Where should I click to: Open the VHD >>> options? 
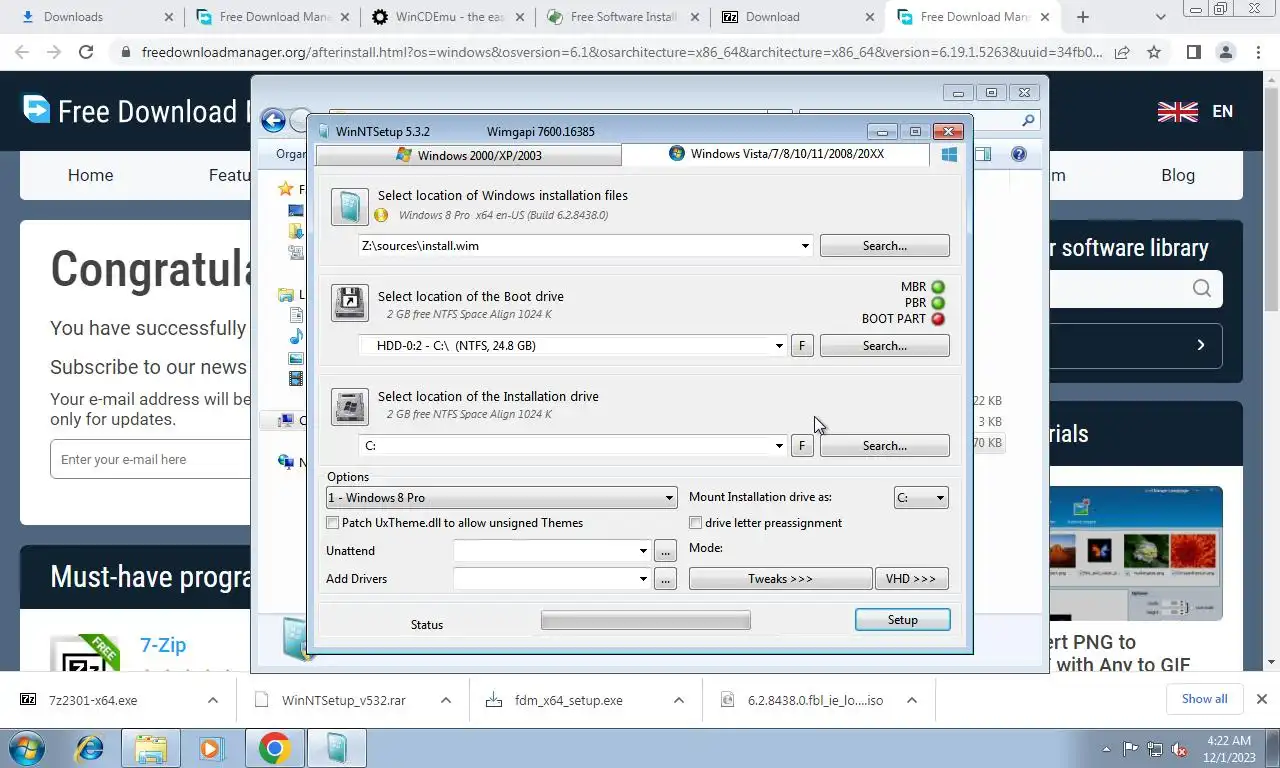pos(911,579)
